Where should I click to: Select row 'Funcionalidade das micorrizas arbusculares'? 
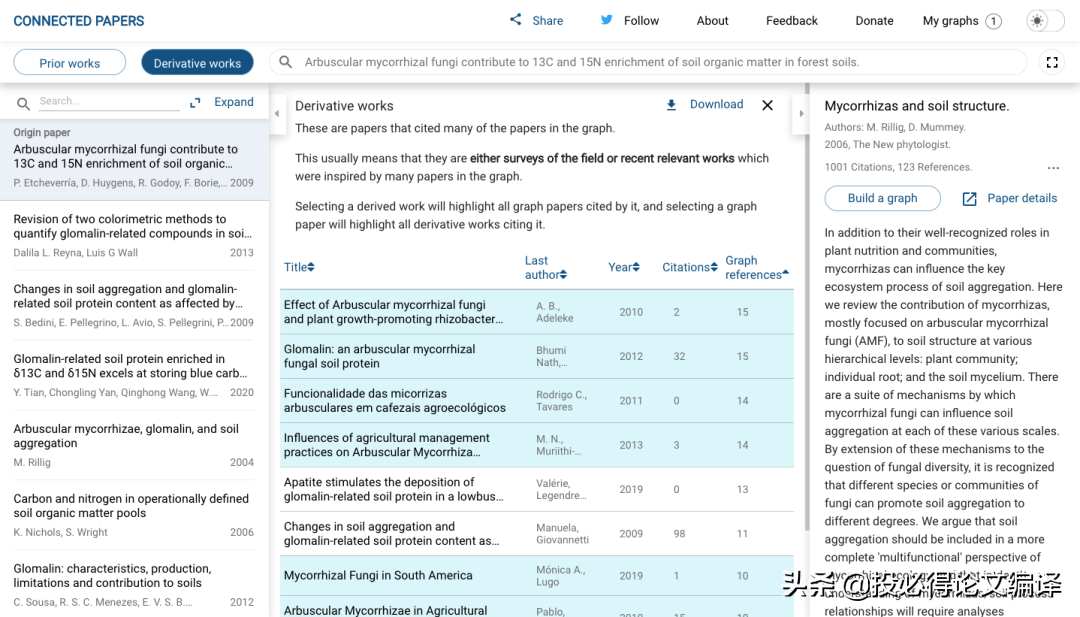click(x=537, y=401)
